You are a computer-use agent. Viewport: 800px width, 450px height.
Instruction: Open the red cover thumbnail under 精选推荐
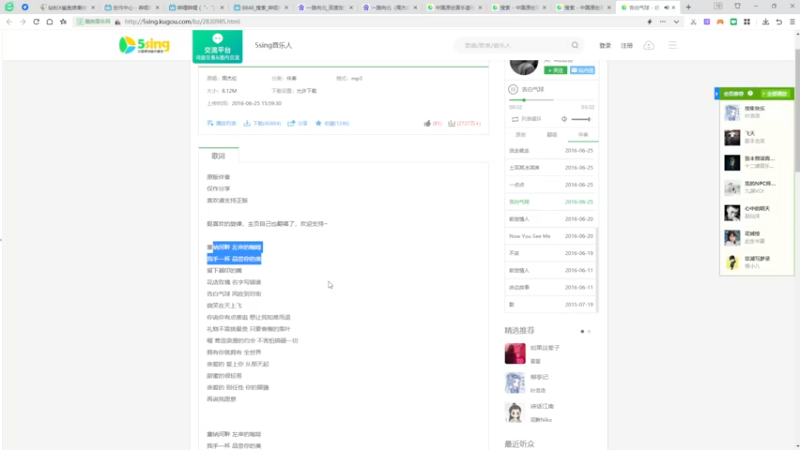(x=515, y=353)
